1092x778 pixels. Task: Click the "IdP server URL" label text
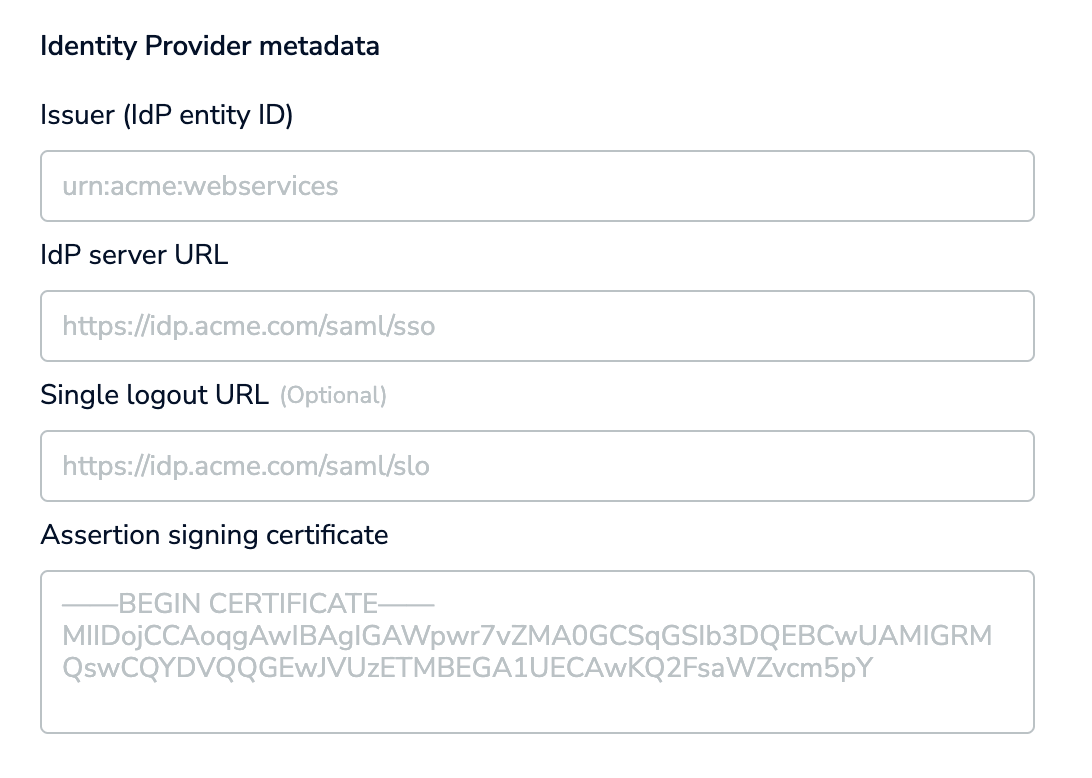pos(134,255)
